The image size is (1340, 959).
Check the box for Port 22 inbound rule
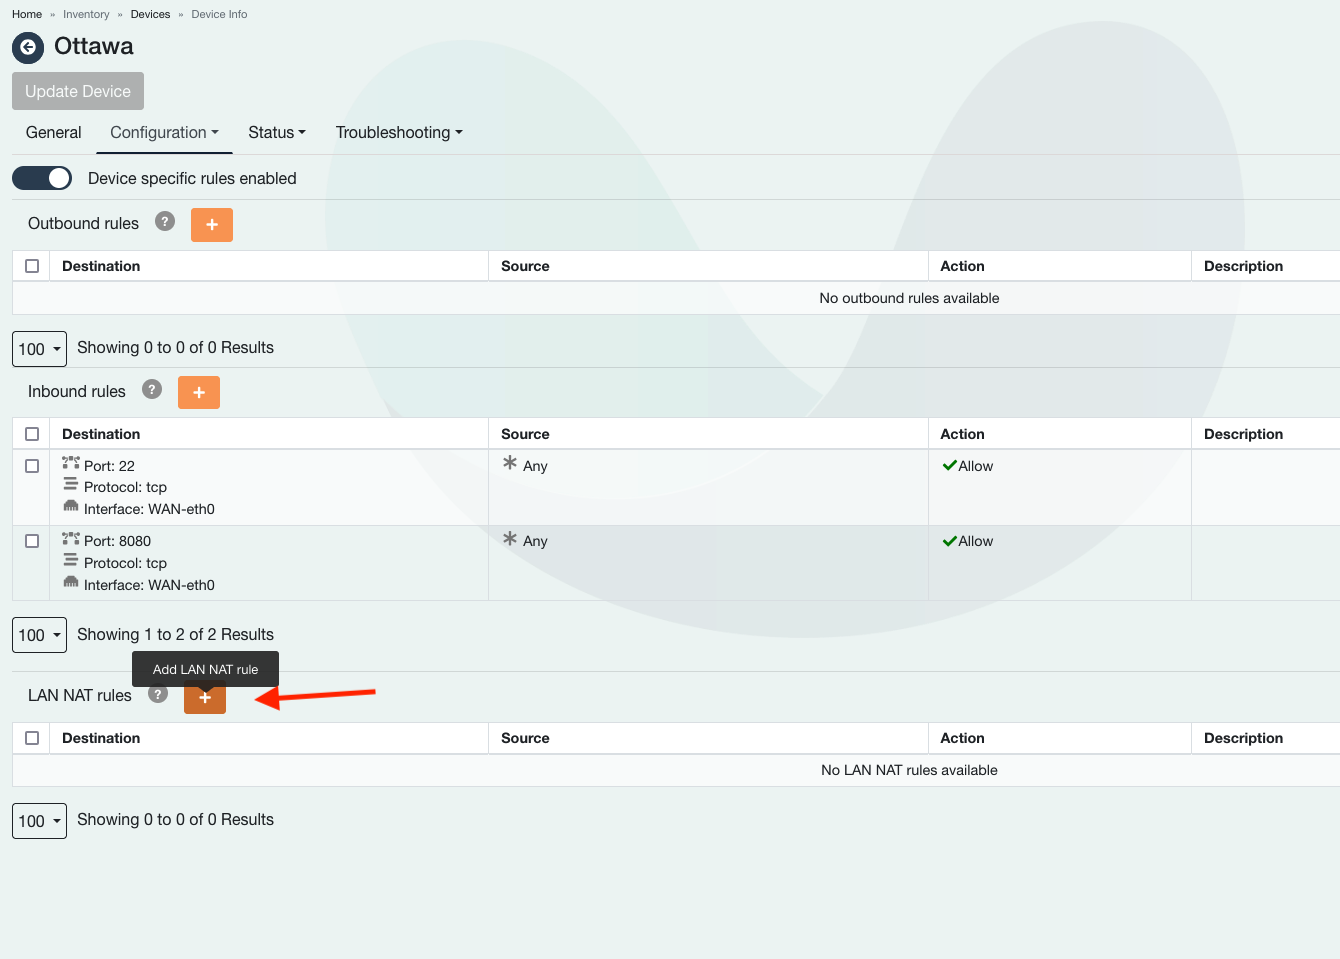[x=32, y=466]
